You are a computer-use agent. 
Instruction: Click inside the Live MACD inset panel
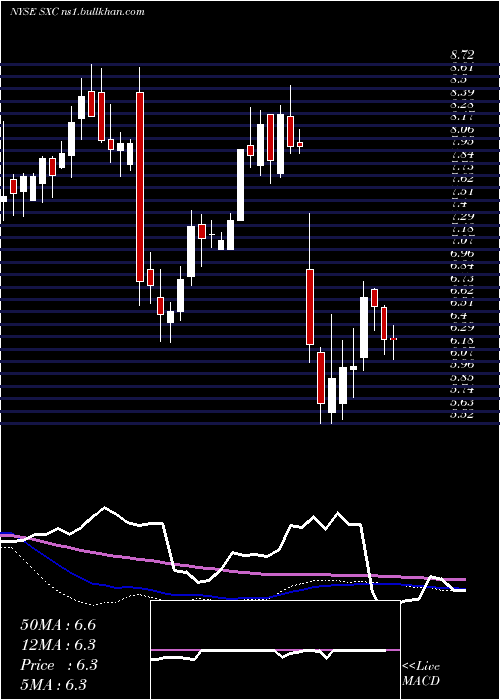(x=275, y=650)
